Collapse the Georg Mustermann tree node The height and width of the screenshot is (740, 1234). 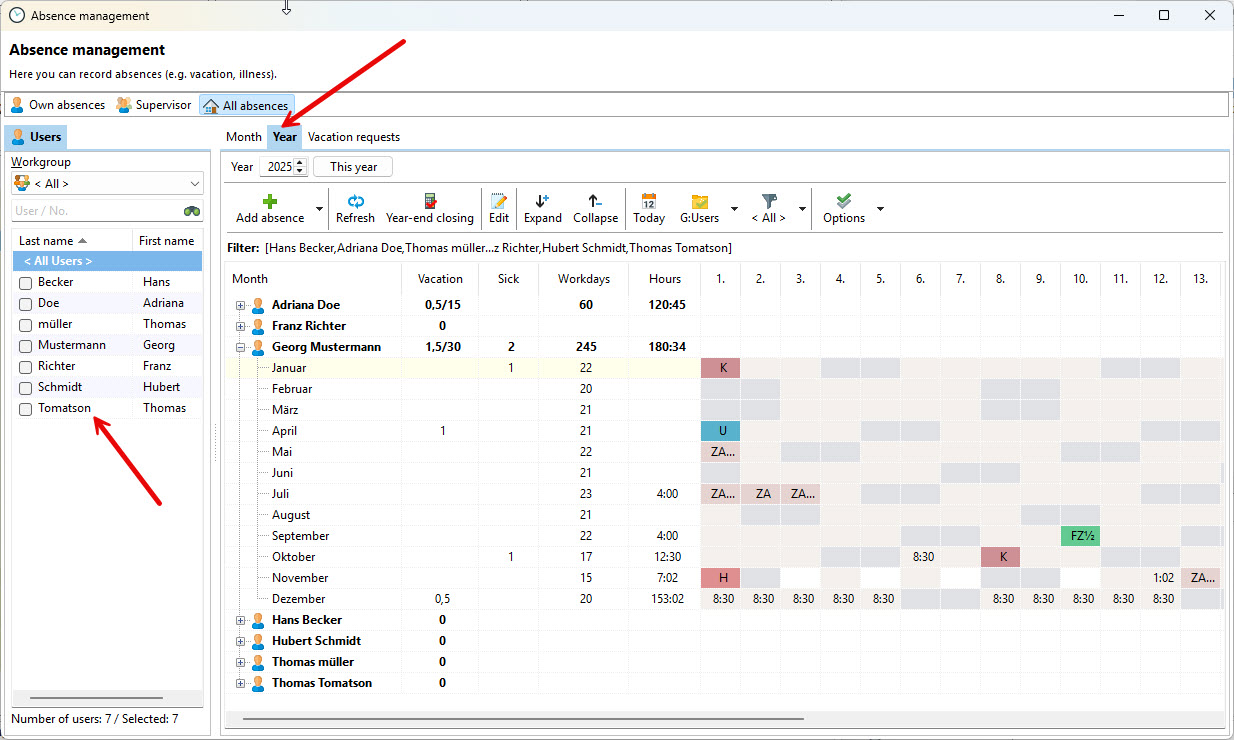[x=240, y=347]
